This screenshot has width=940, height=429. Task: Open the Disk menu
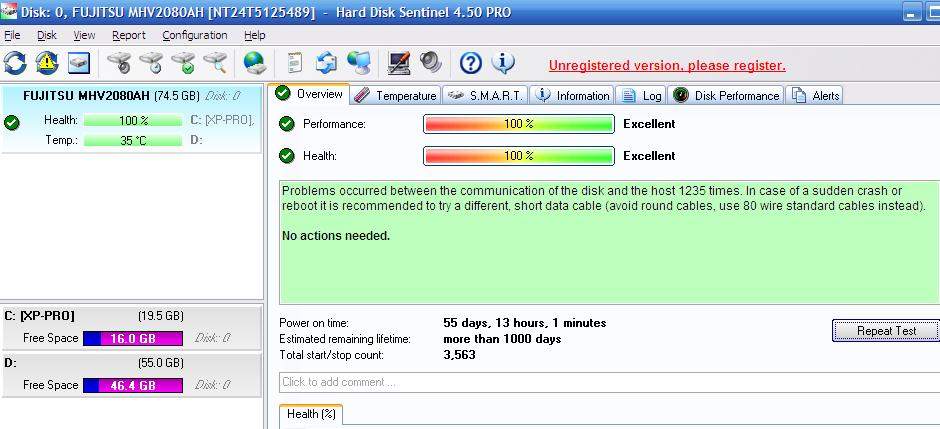pos(47,35)
